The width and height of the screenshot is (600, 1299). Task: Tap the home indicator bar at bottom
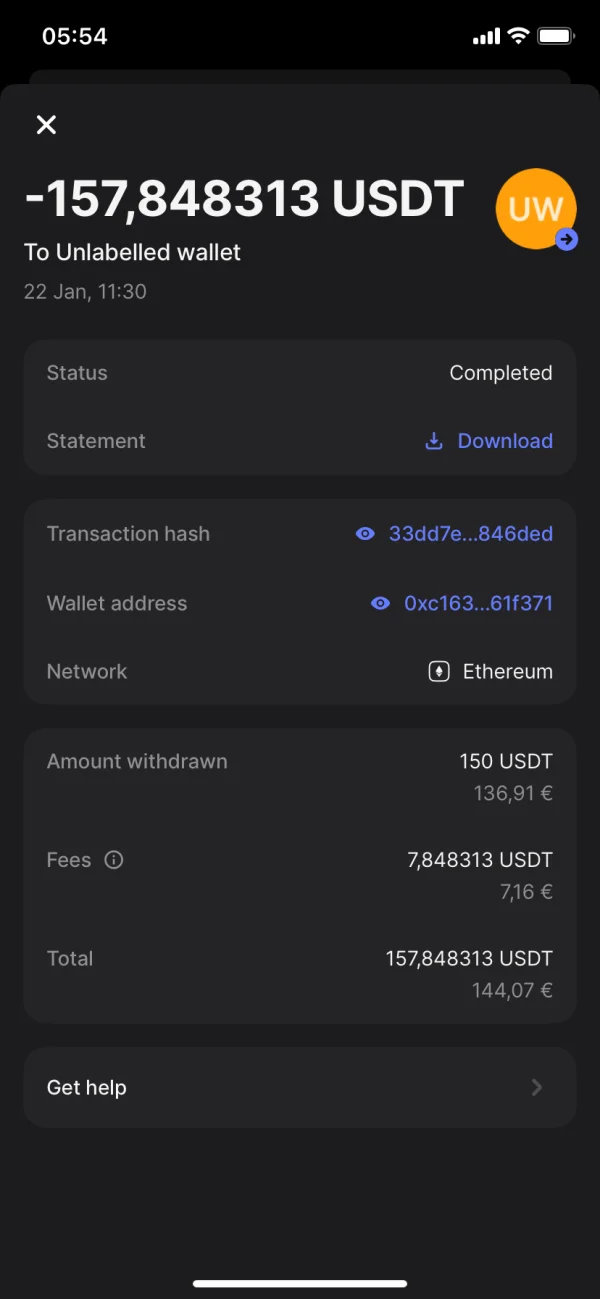[300, 1283]
